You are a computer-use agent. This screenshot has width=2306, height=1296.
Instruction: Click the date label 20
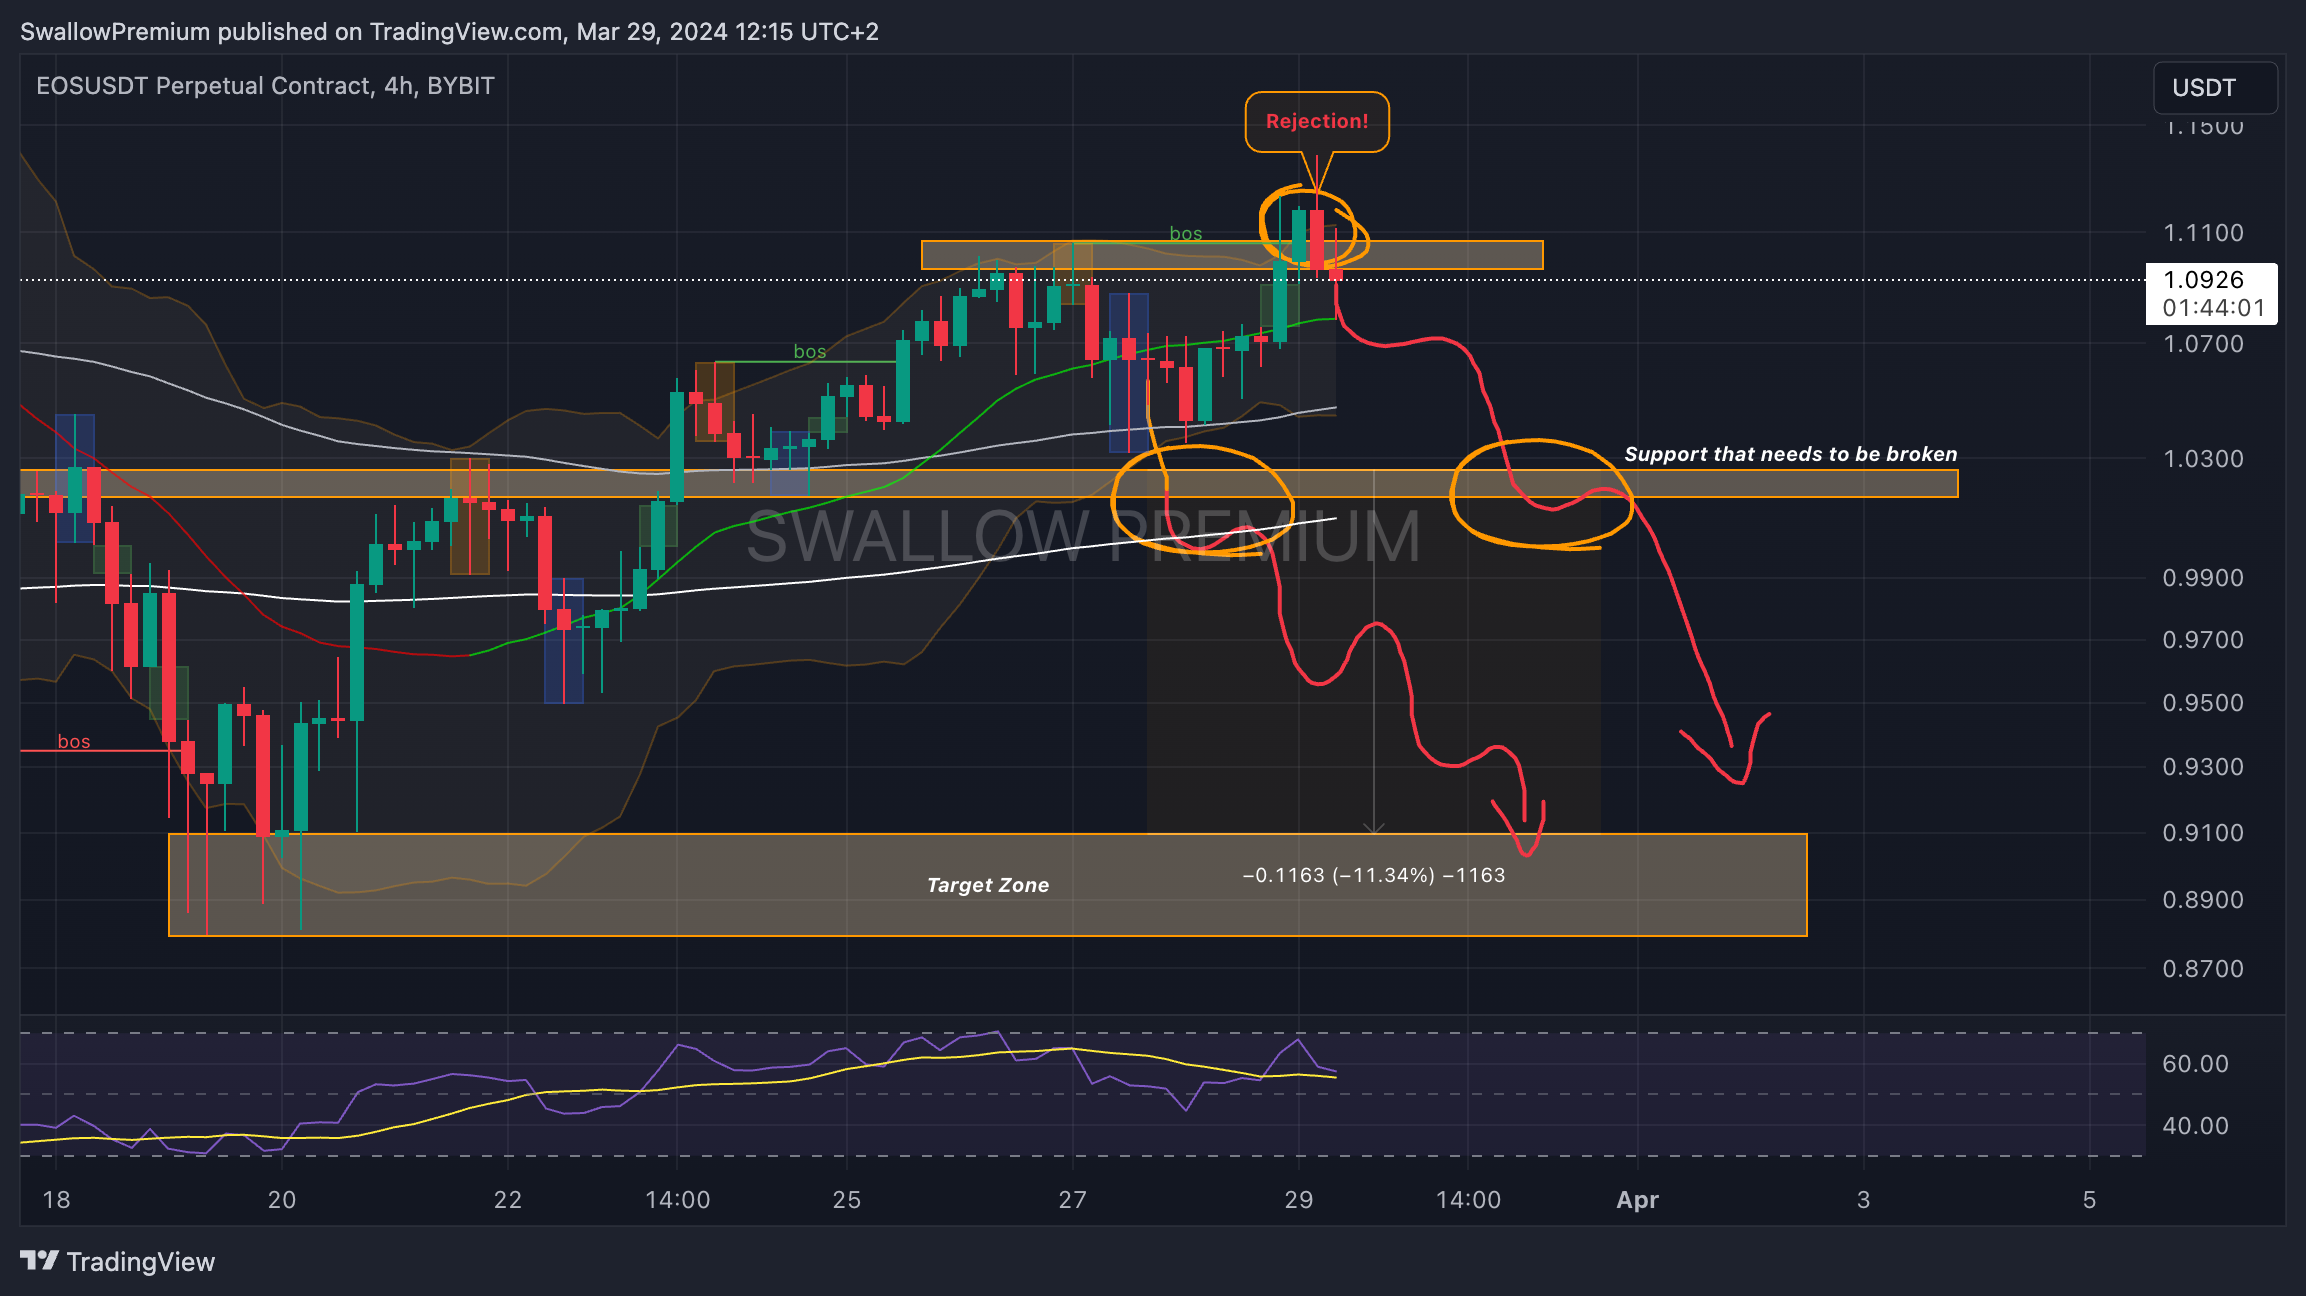(282, 1200)
